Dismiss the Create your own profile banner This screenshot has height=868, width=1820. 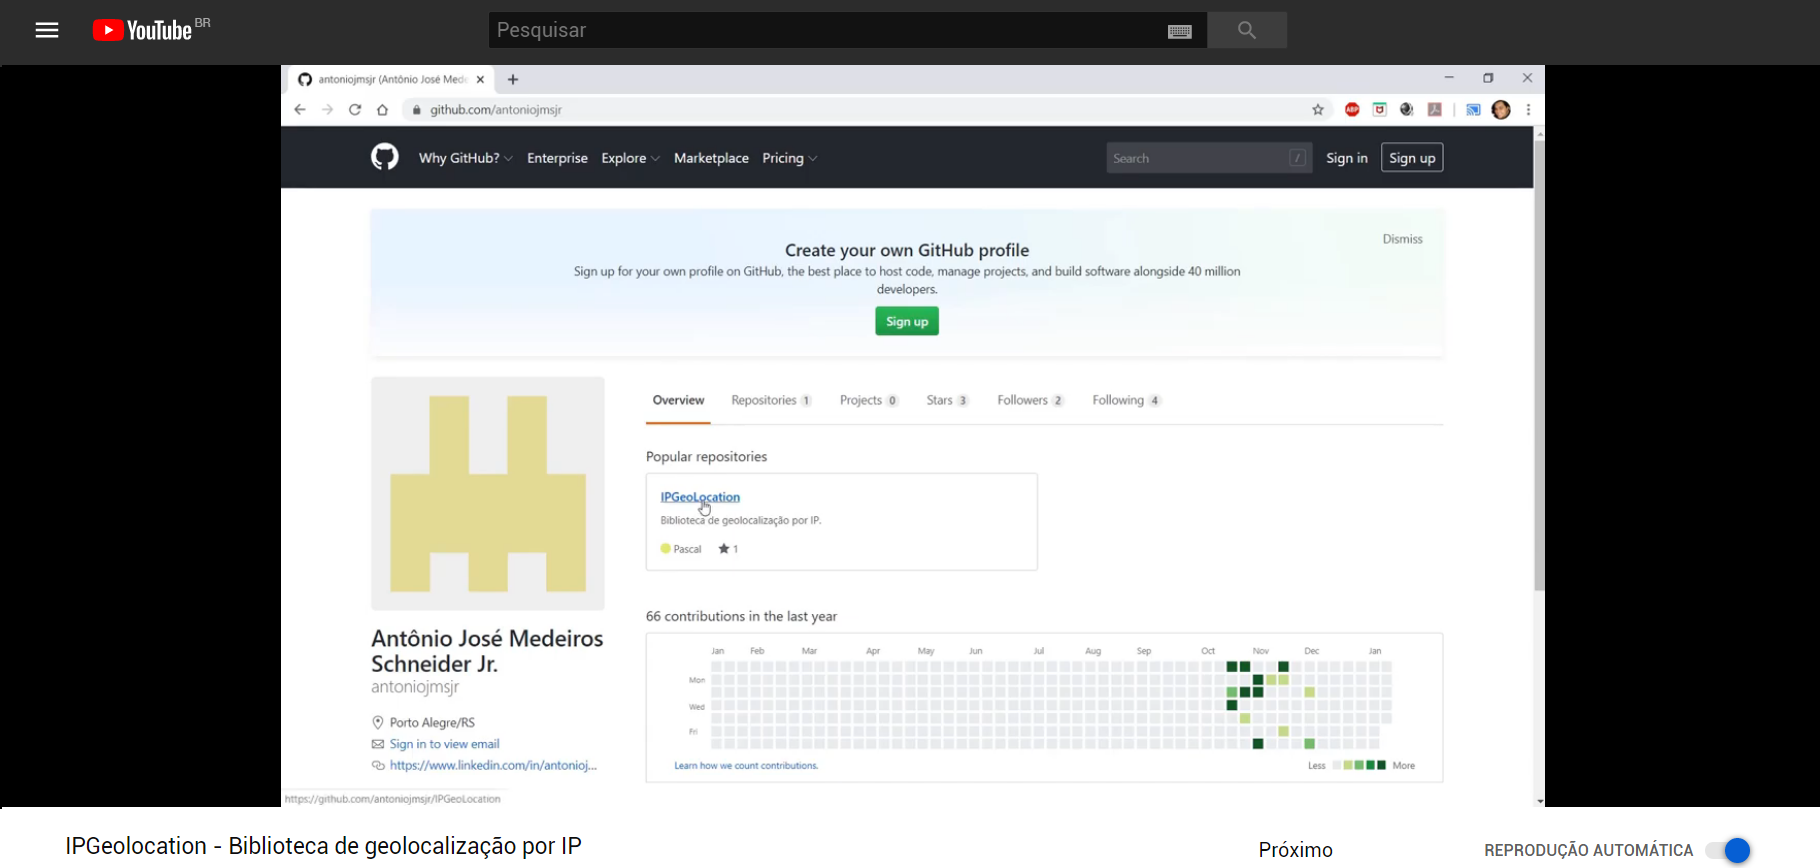point(1402,239)
